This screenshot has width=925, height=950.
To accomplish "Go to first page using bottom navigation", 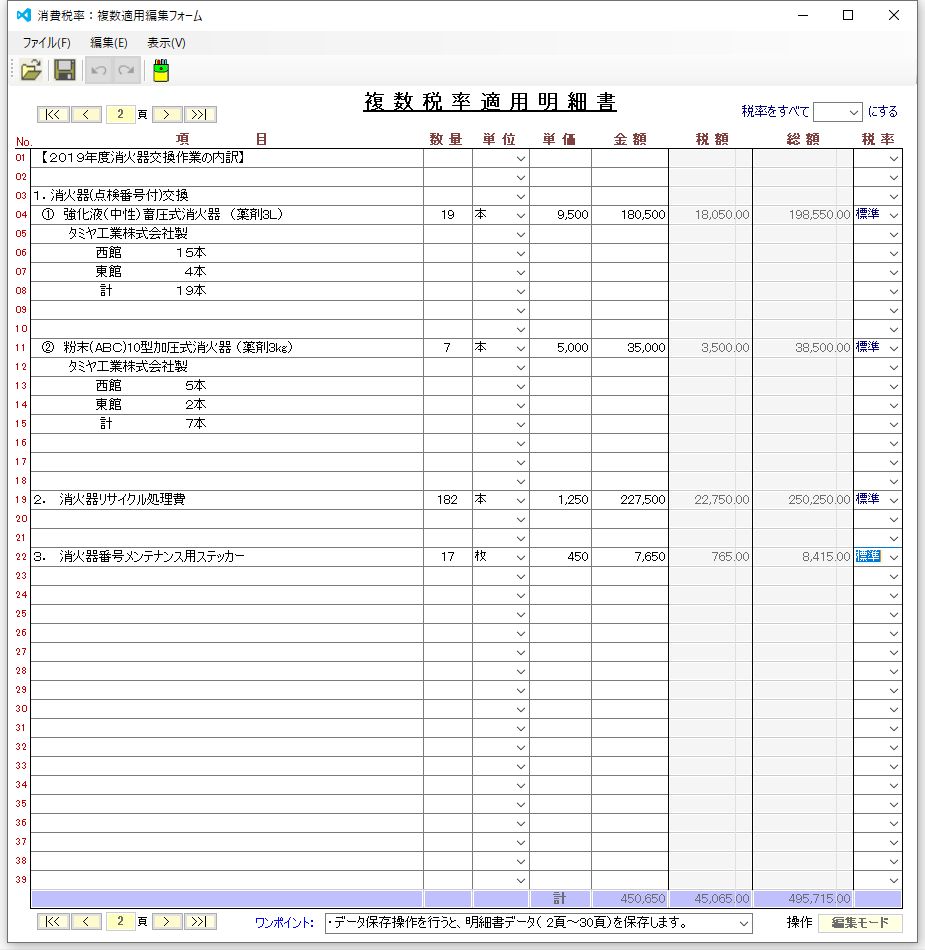I will point(53,922).
